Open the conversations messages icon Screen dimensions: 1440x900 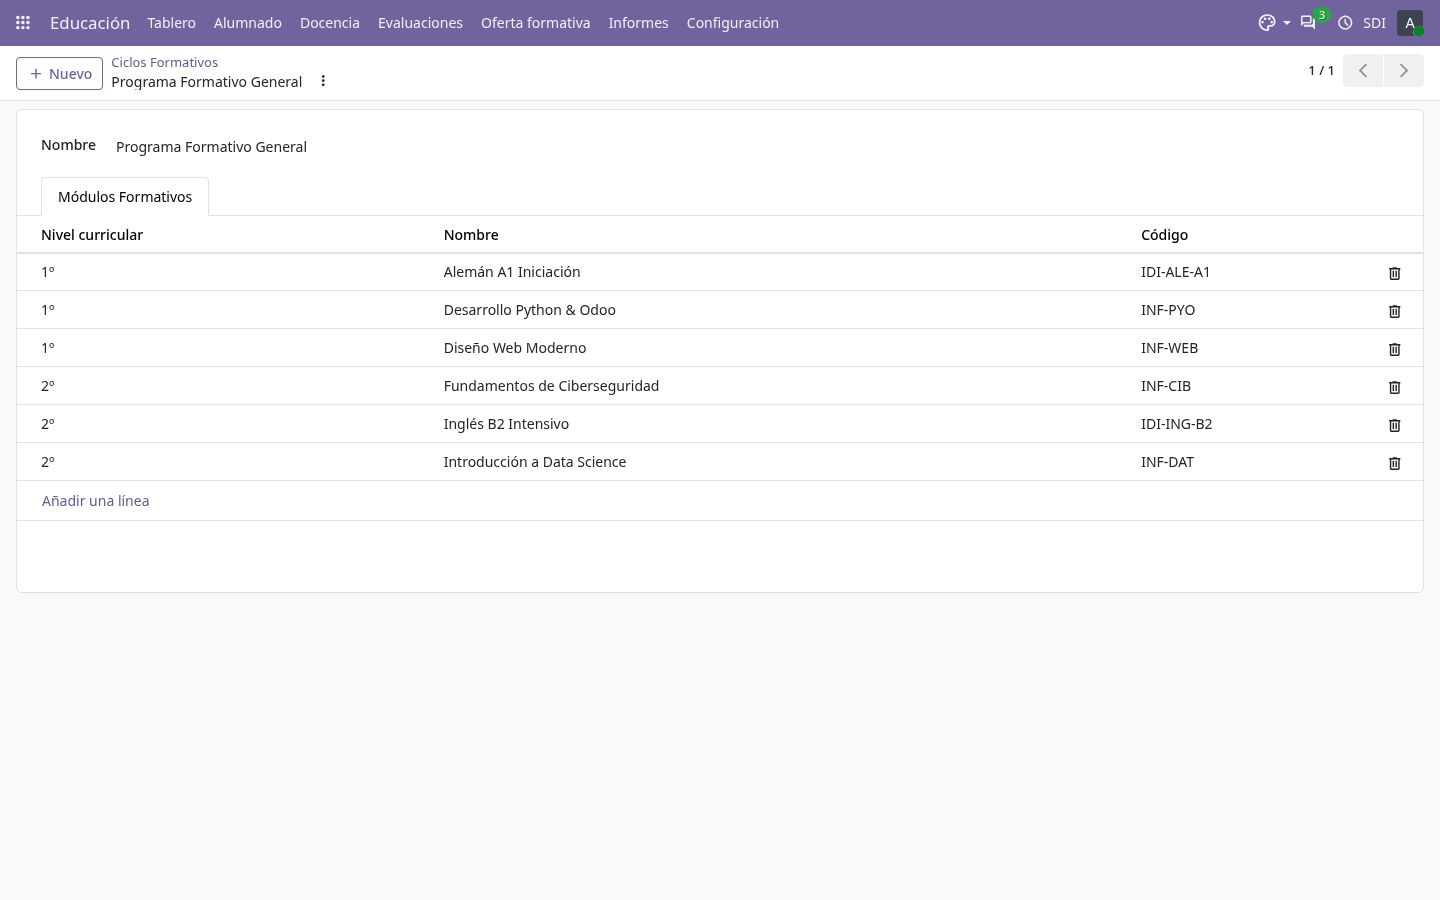[1308, 22]
